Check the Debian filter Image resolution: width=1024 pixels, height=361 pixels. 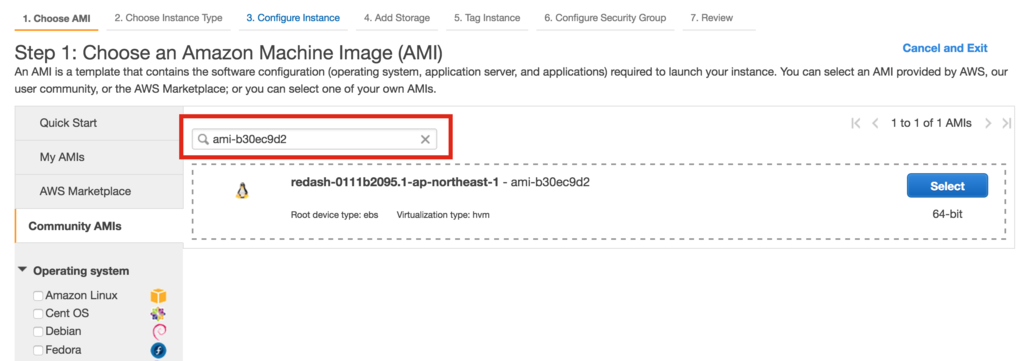[39, 332]
